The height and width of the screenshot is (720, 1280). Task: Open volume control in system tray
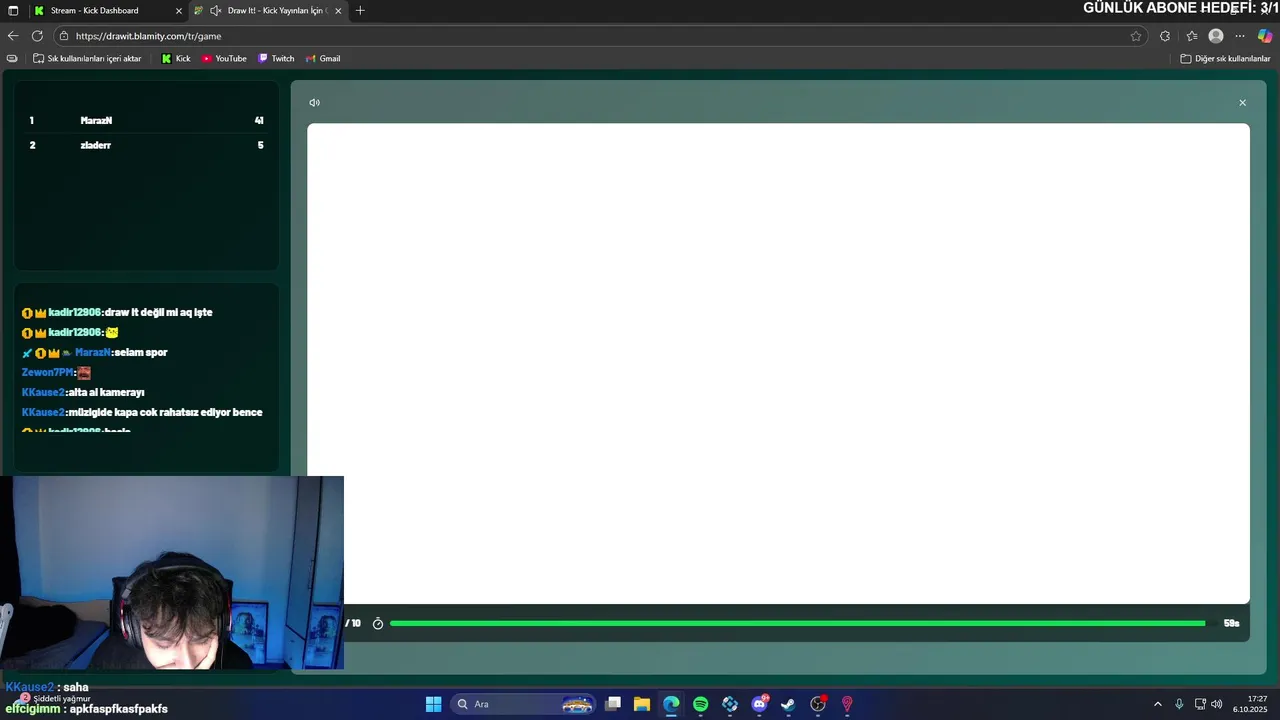coord(1217,704)
